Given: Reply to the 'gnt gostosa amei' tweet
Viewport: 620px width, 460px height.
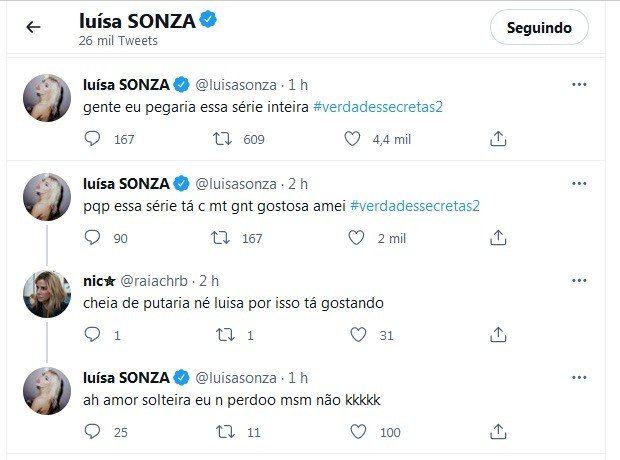Looking at the screenshot, I should 92,238.
